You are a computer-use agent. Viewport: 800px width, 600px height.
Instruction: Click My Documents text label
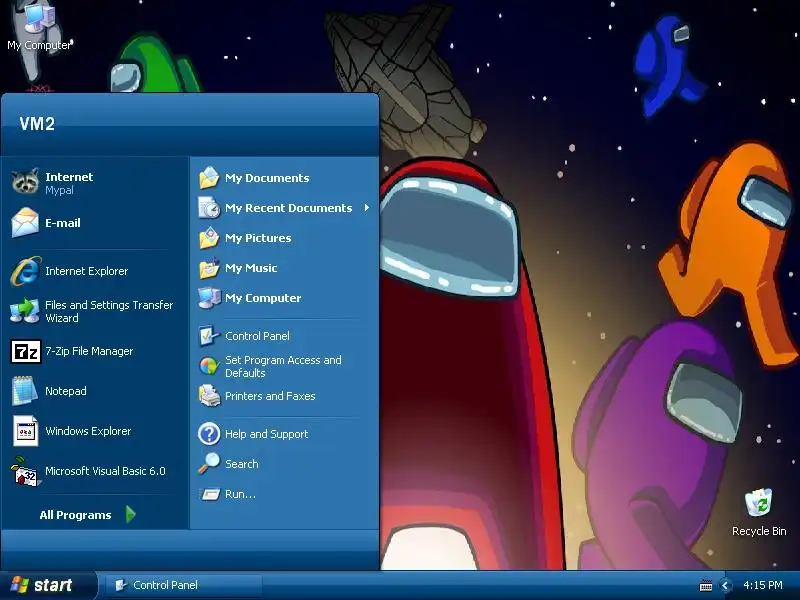tap(267, 178)
